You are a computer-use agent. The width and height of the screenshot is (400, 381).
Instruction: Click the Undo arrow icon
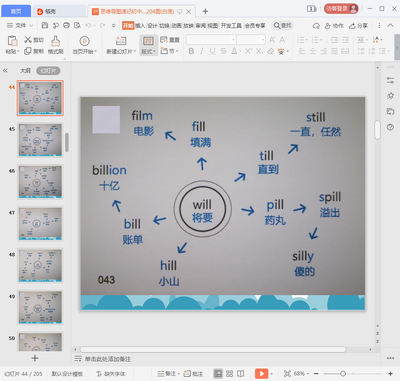click(88, 25)
